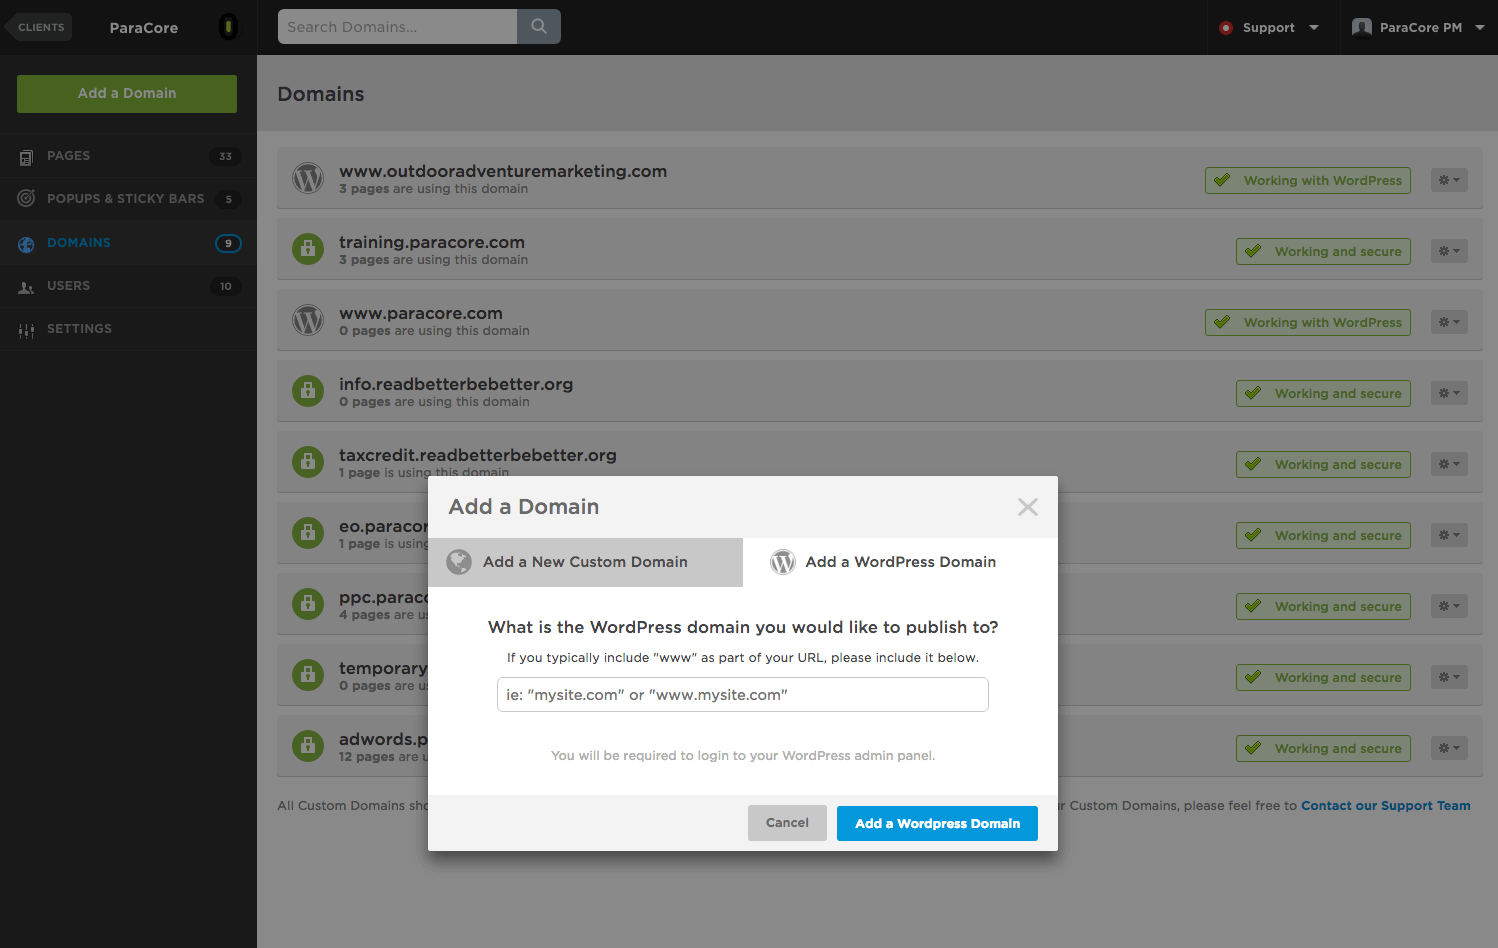The image size is (1498, 948).
Task: Open the Settings section
Action: (x=128, y=329)
